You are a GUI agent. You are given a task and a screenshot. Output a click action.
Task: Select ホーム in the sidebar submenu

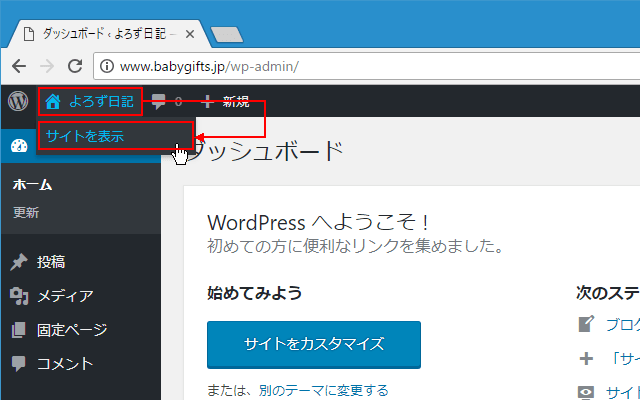click(32, 185)
